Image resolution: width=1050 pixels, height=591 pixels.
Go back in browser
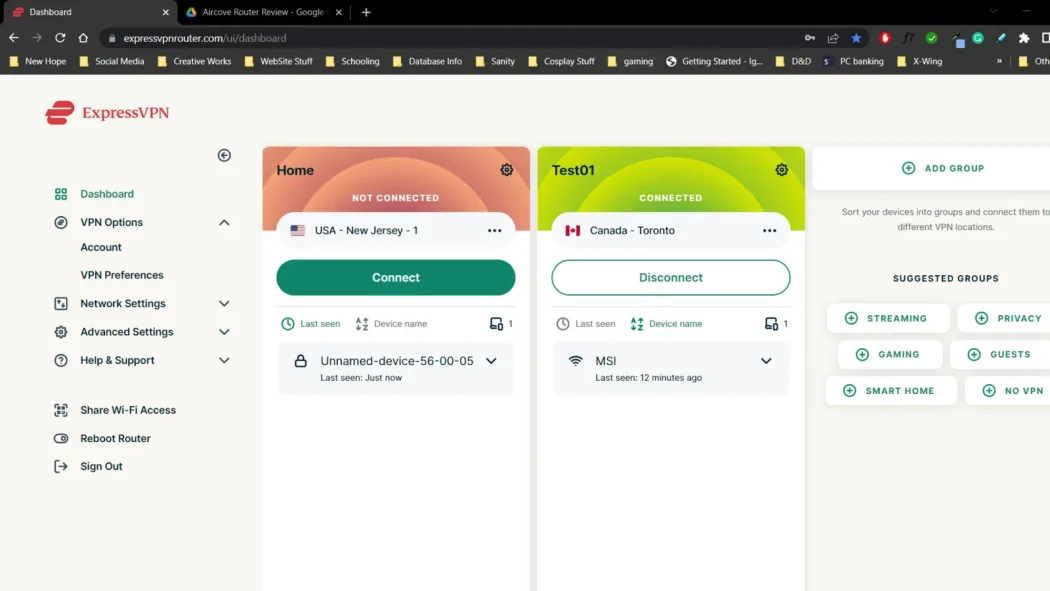14,38
